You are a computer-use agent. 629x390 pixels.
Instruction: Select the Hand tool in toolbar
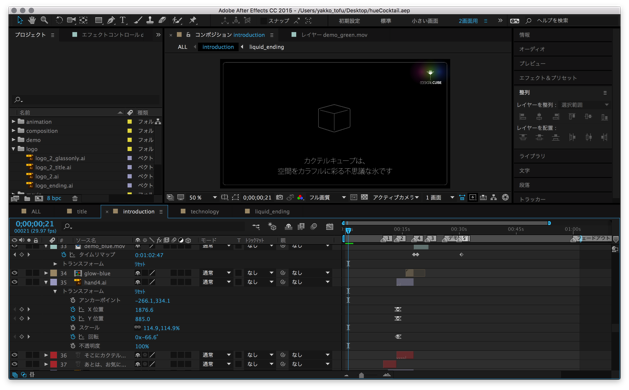pos(32,20)
